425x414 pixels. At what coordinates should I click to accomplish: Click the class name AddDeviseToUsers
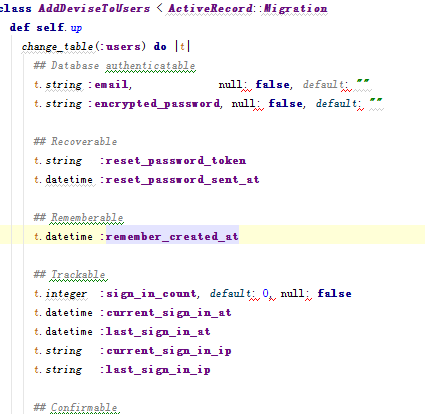pos(94,8)
